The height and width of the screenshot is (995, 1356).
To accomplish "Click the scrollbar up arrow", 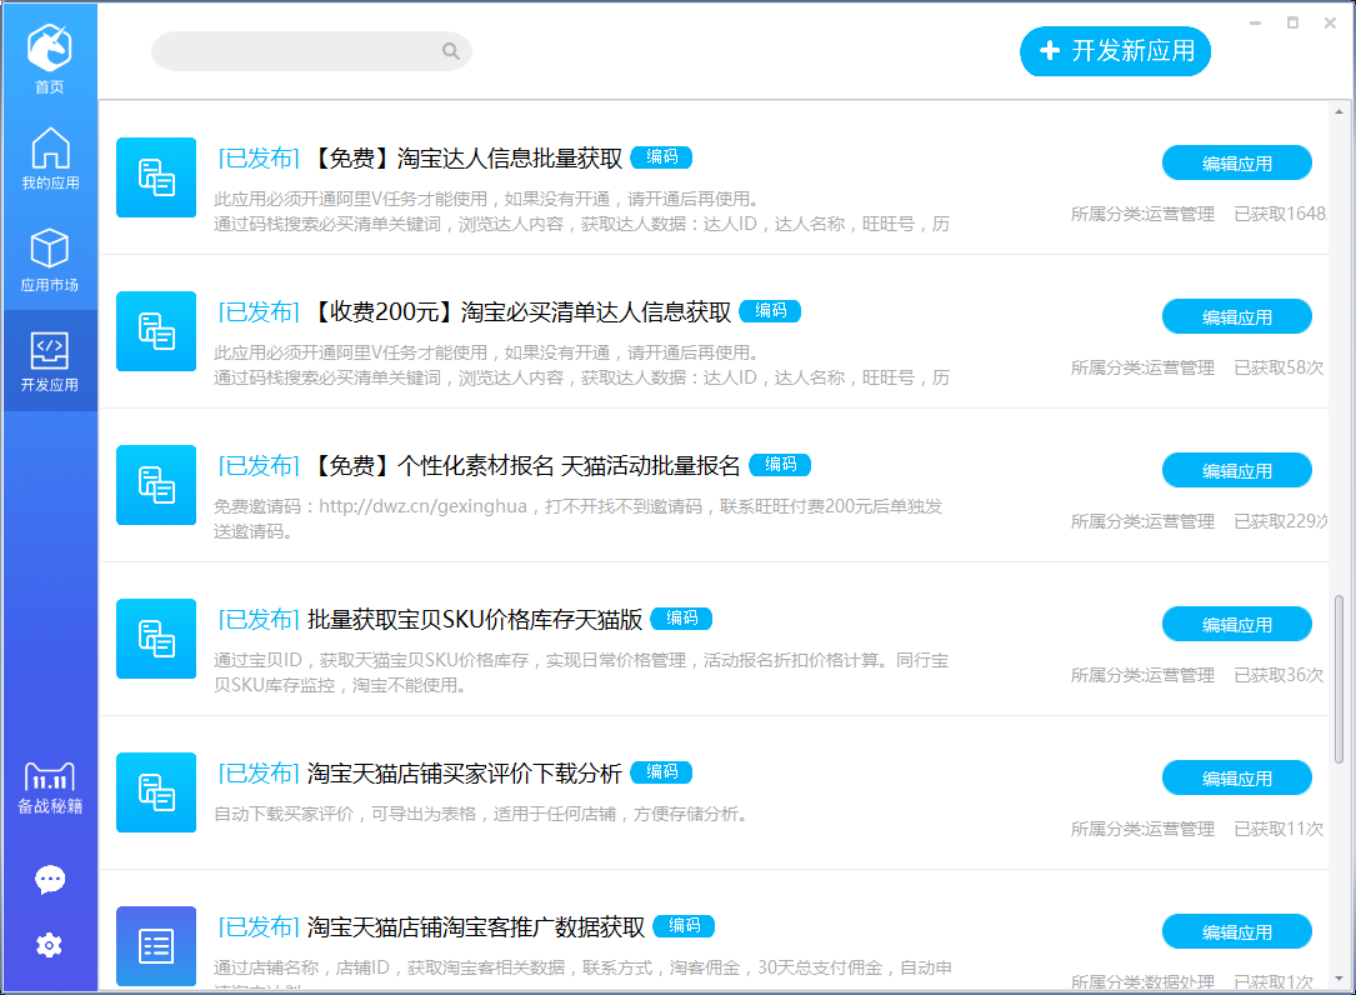I will coord(1339,111).
